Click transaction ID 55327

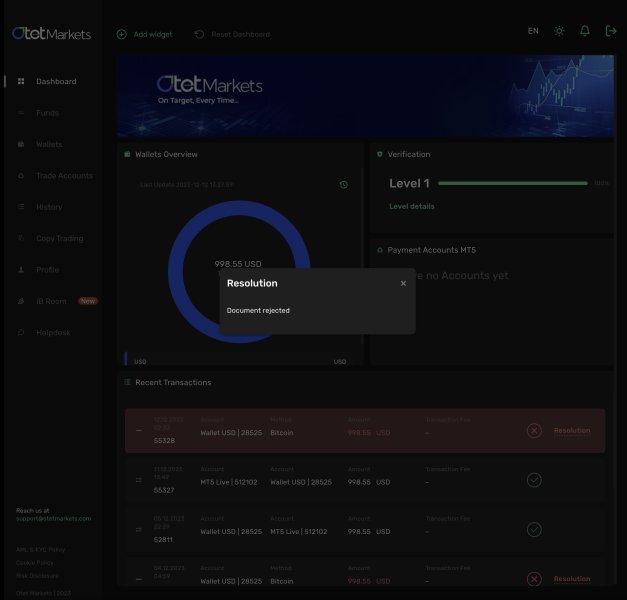point(164,490)
